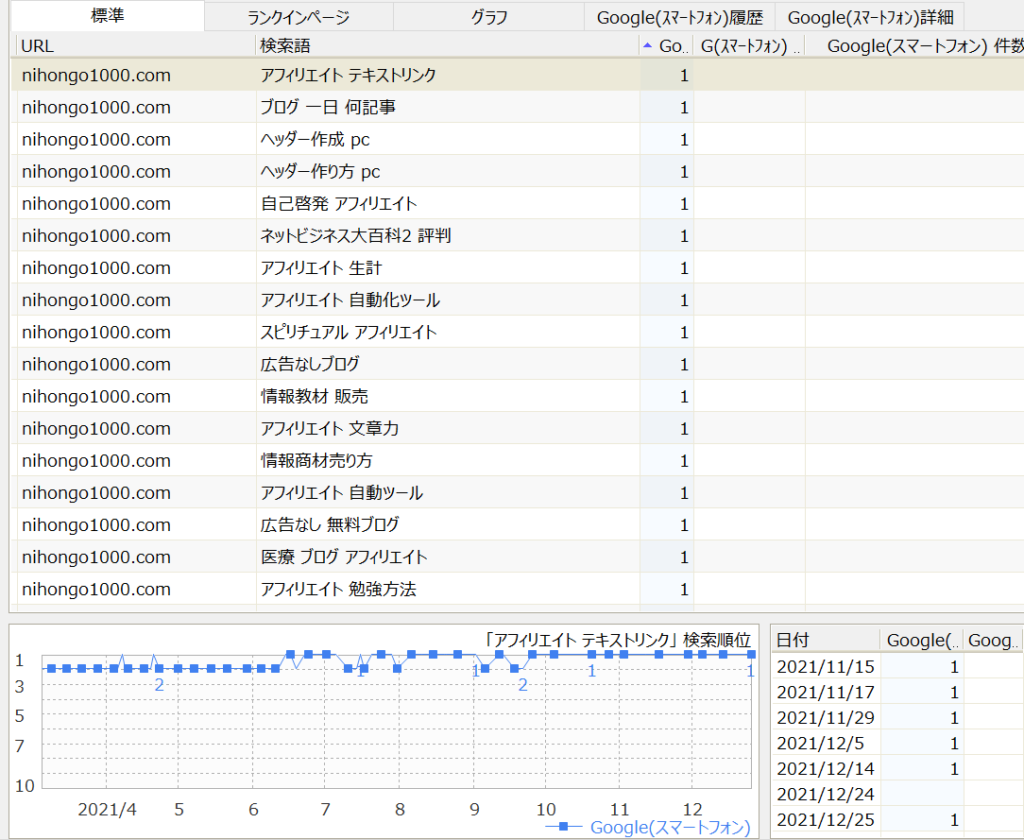Image resolution: width=1024 pixels, height=840 pixels.
Task: Select the row アフィリエイト 生計
Action: [x=517, y=268]
